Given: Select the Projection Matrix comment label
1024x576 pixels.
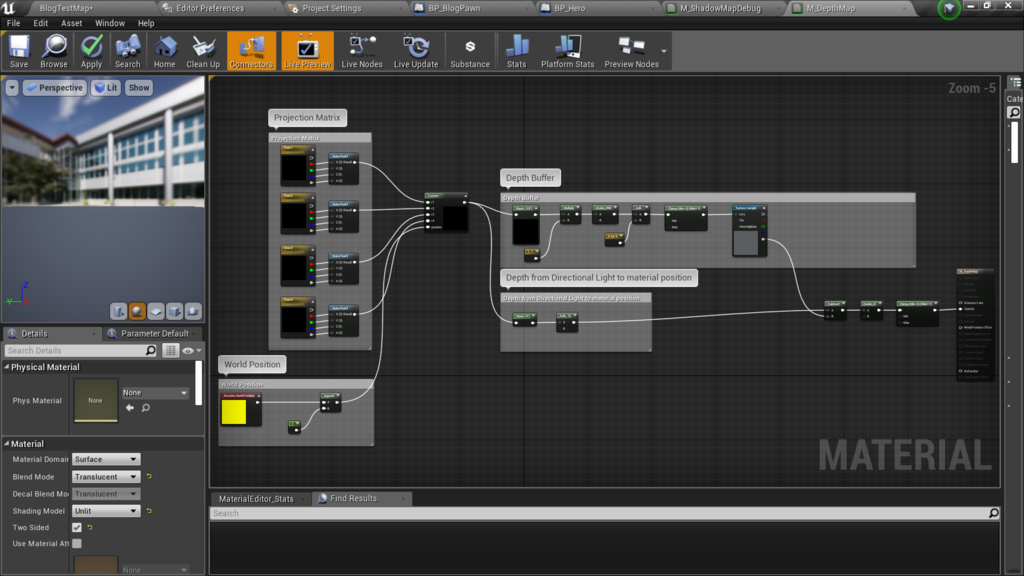Looking at the screenshot, I should click(307, 118).
